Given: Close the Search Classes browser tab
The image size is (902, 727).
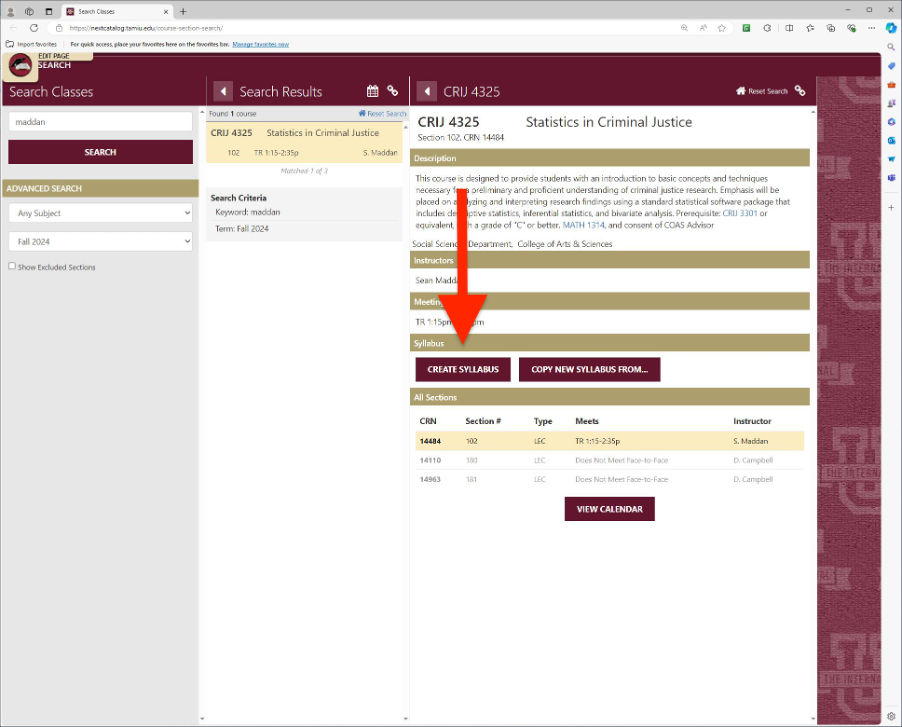Looking at the screenshot, I should pos(166,12).
